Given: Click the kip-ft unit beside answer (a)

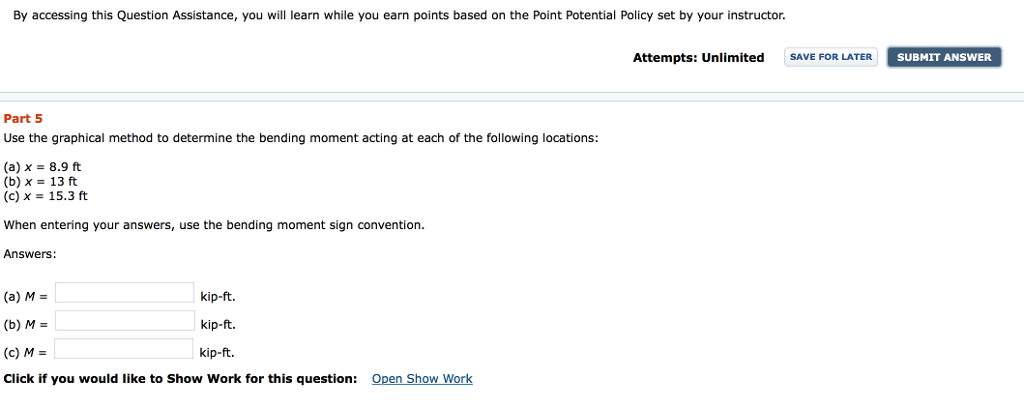Looking at the screenshot, I should pos(218,297).
